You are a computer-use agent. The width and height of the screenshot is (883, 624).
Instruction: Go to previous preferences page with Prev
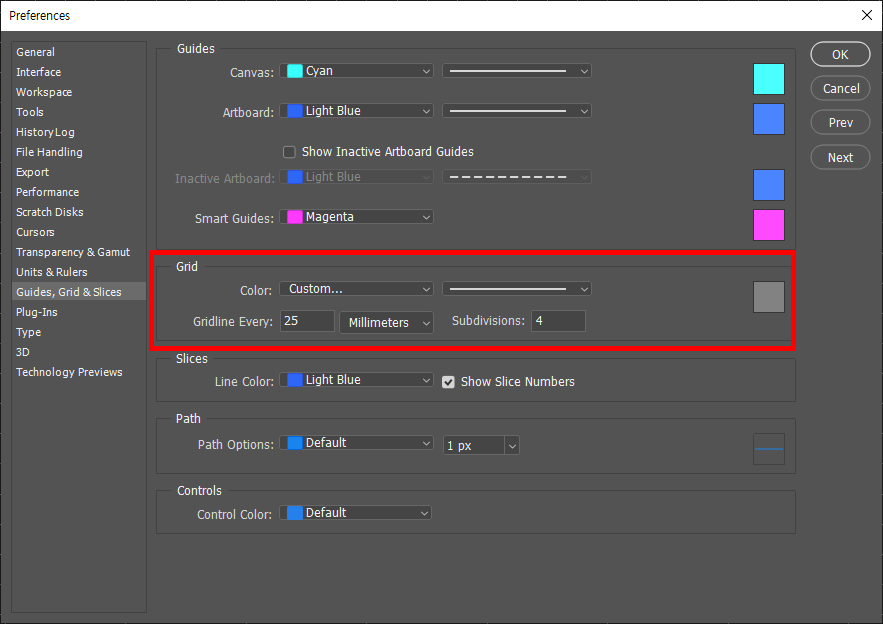(x=840, y=122)
